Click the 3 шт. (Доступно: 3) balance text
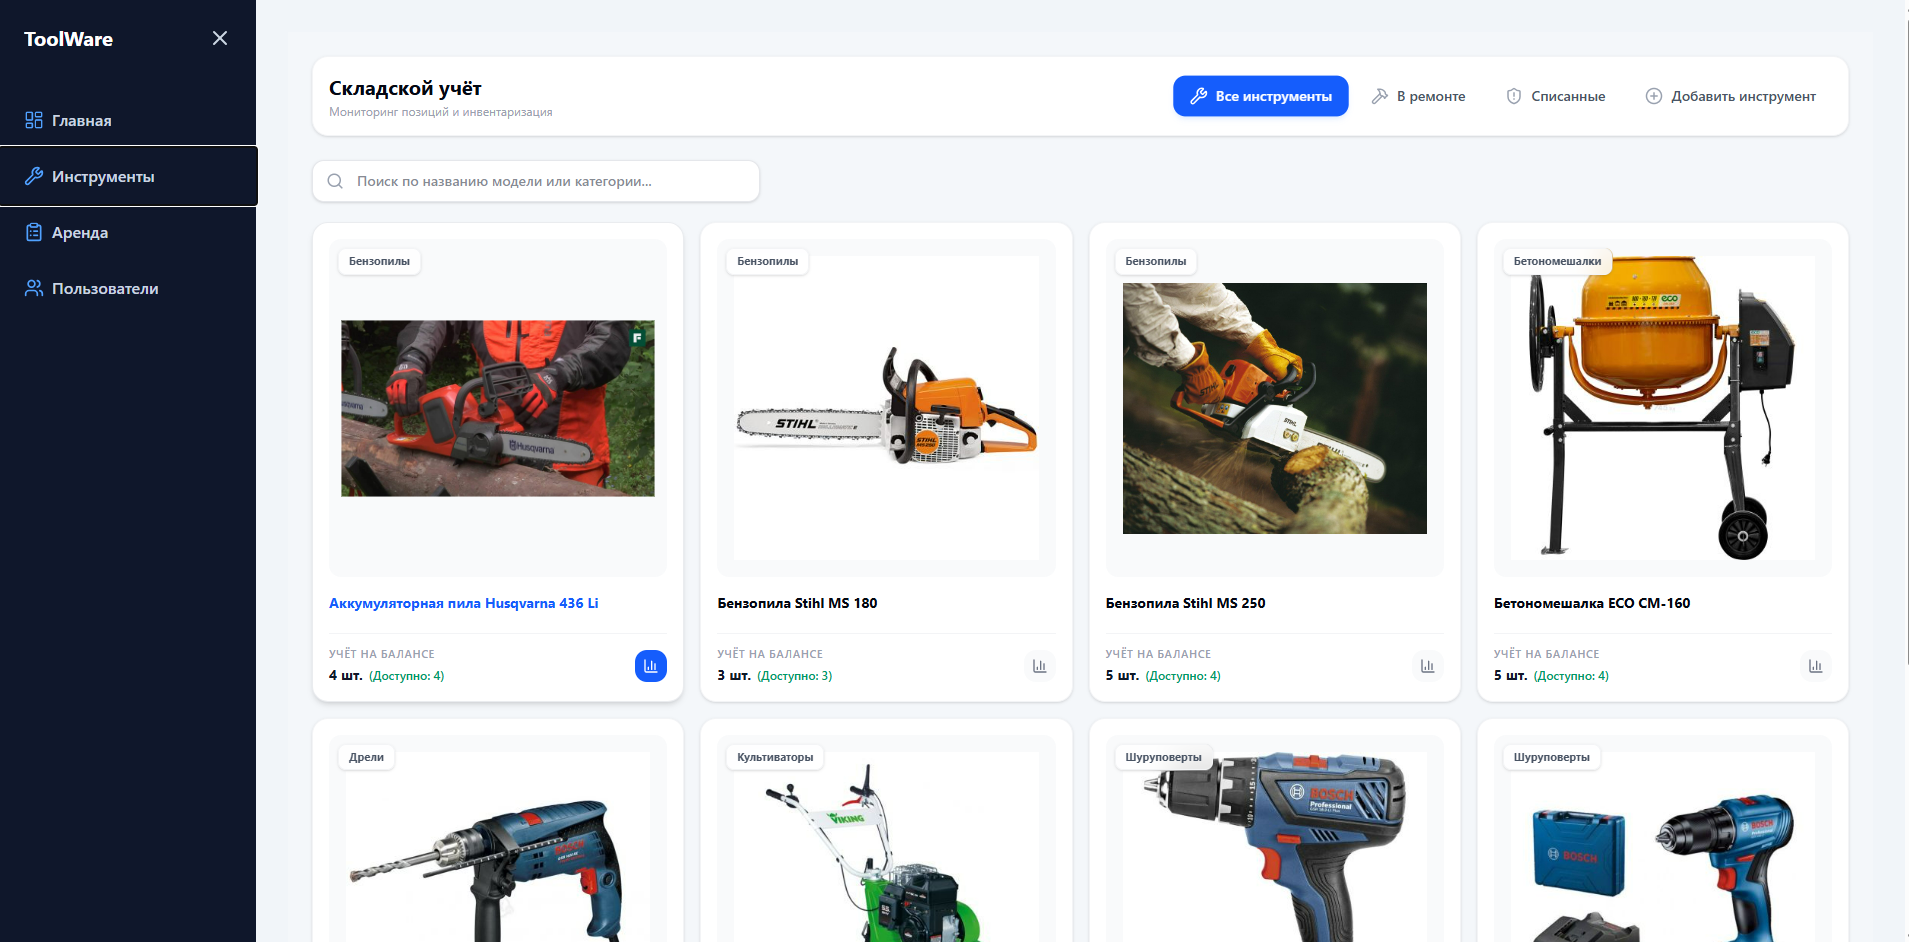The width and height of the screenshot is (1909, 942). coord(775,676)
